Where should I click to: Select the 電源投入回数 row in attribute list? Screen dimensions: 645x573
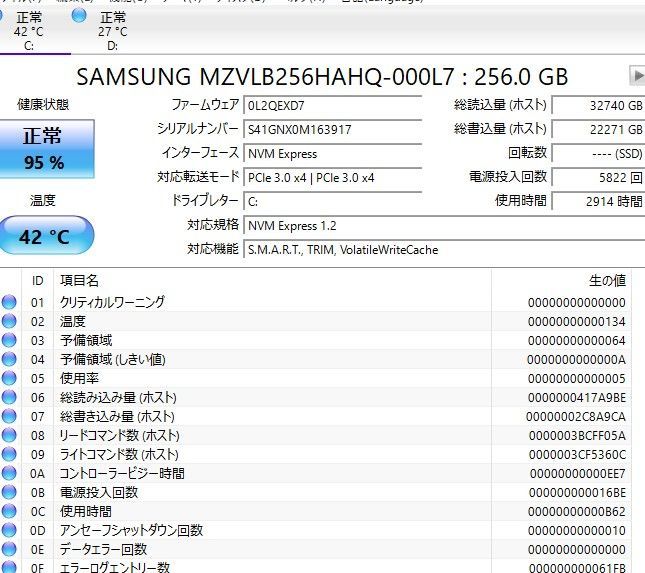pyautogui.click(x=100, y=492)
